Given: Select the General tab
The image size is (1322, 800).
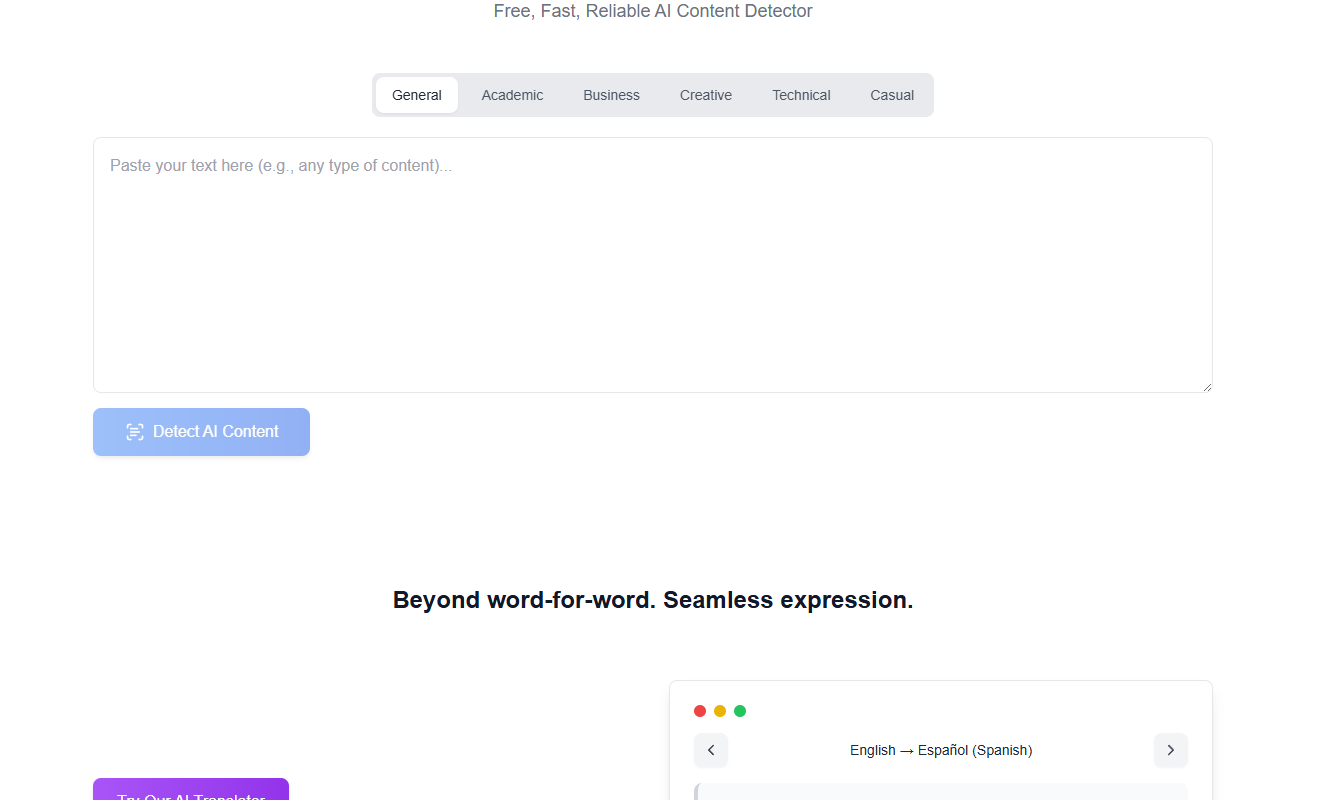Looking at the screenshot, I should 417,95.
